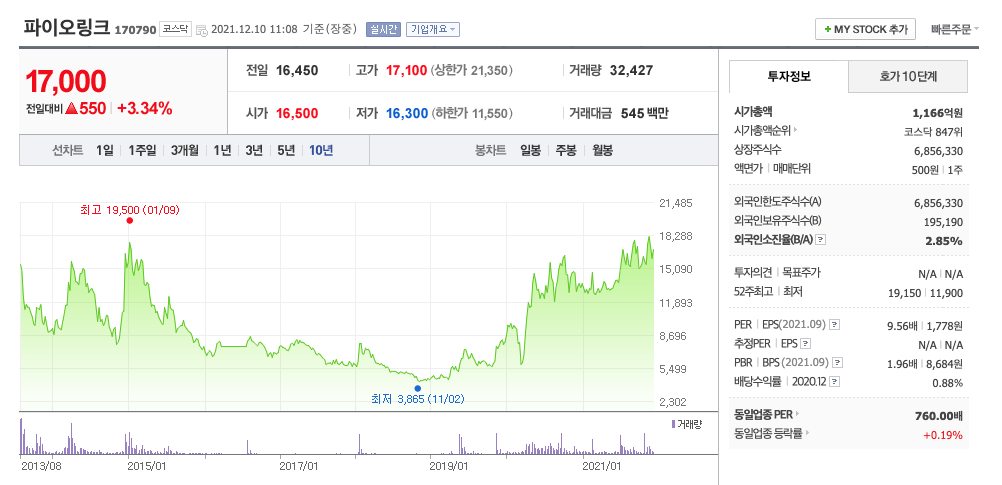The image size is (1002, 485).
Task: Click the 동일업종 PER value 760.00배
Action: tap(939, 415)
